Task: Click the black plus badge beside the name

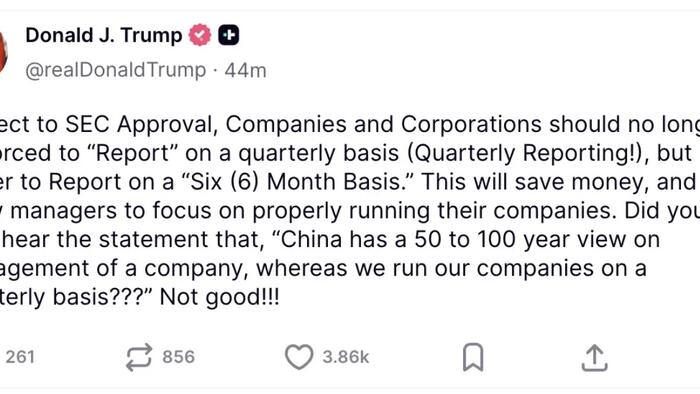Action: [229, 35]
